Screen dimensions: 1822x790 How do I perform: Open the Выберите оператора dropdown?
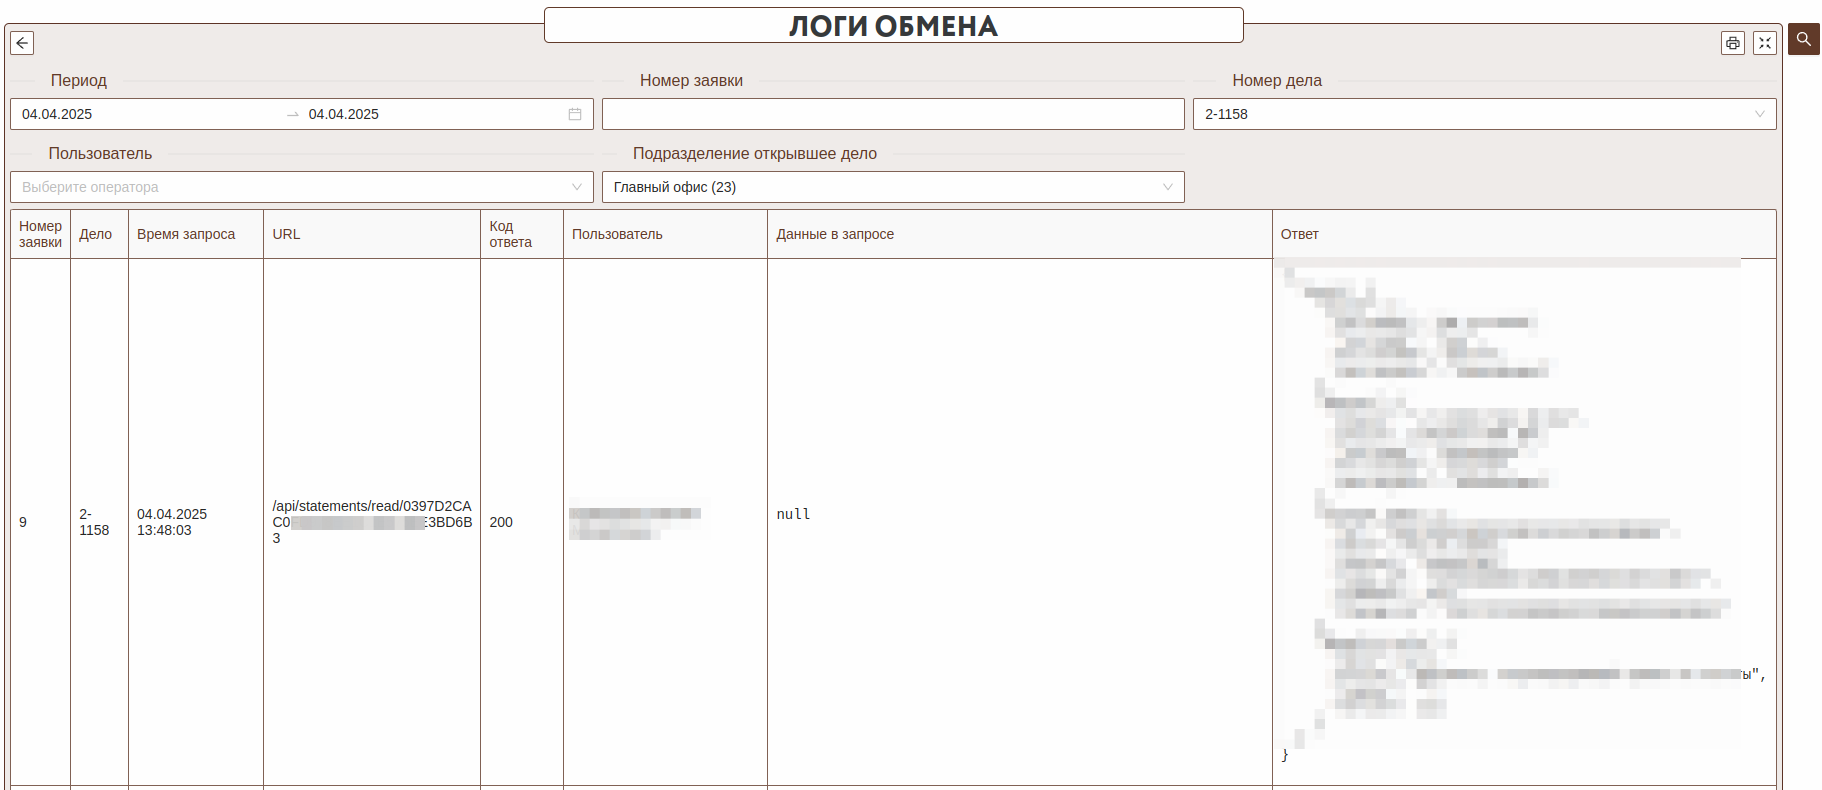tap(301, 187)
